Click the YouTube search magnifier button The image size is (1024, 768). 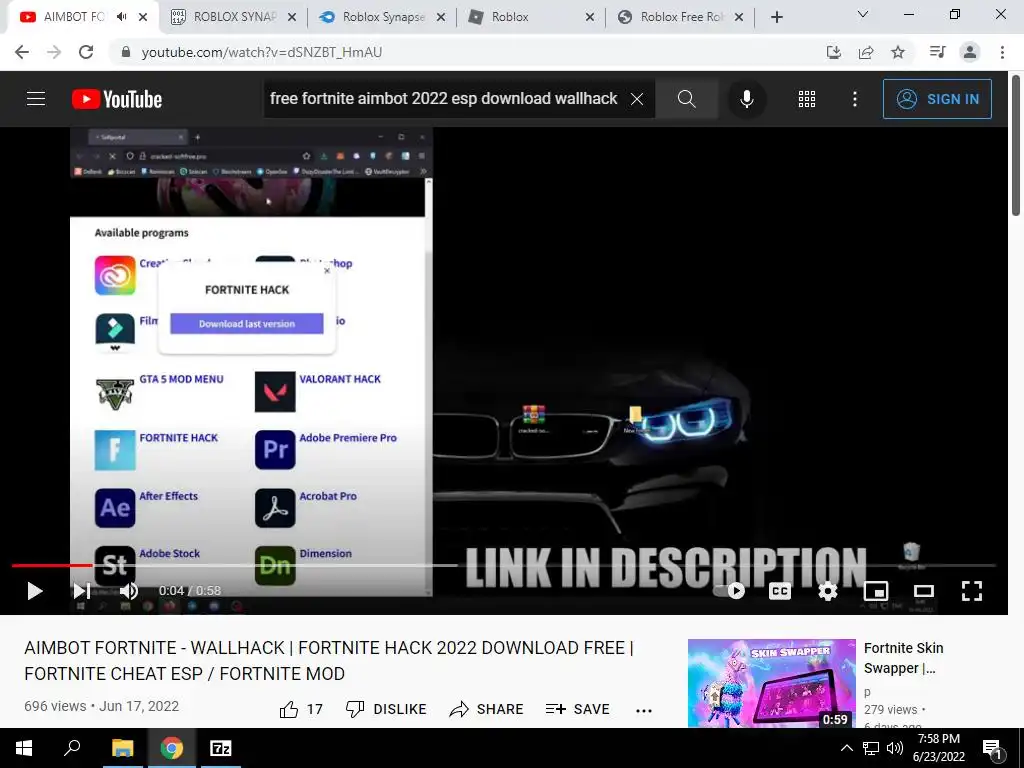tap(686, 99)
